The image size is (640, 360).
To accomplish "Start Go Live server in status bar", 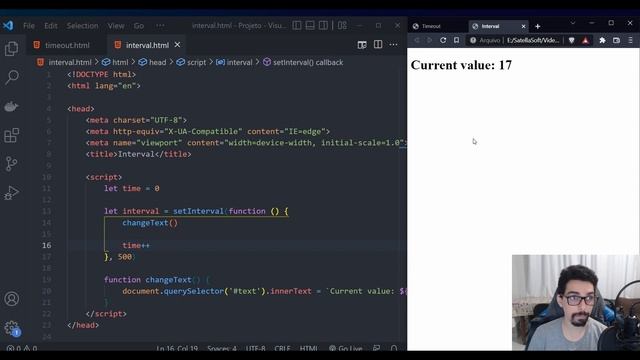I will pos(345,348).
